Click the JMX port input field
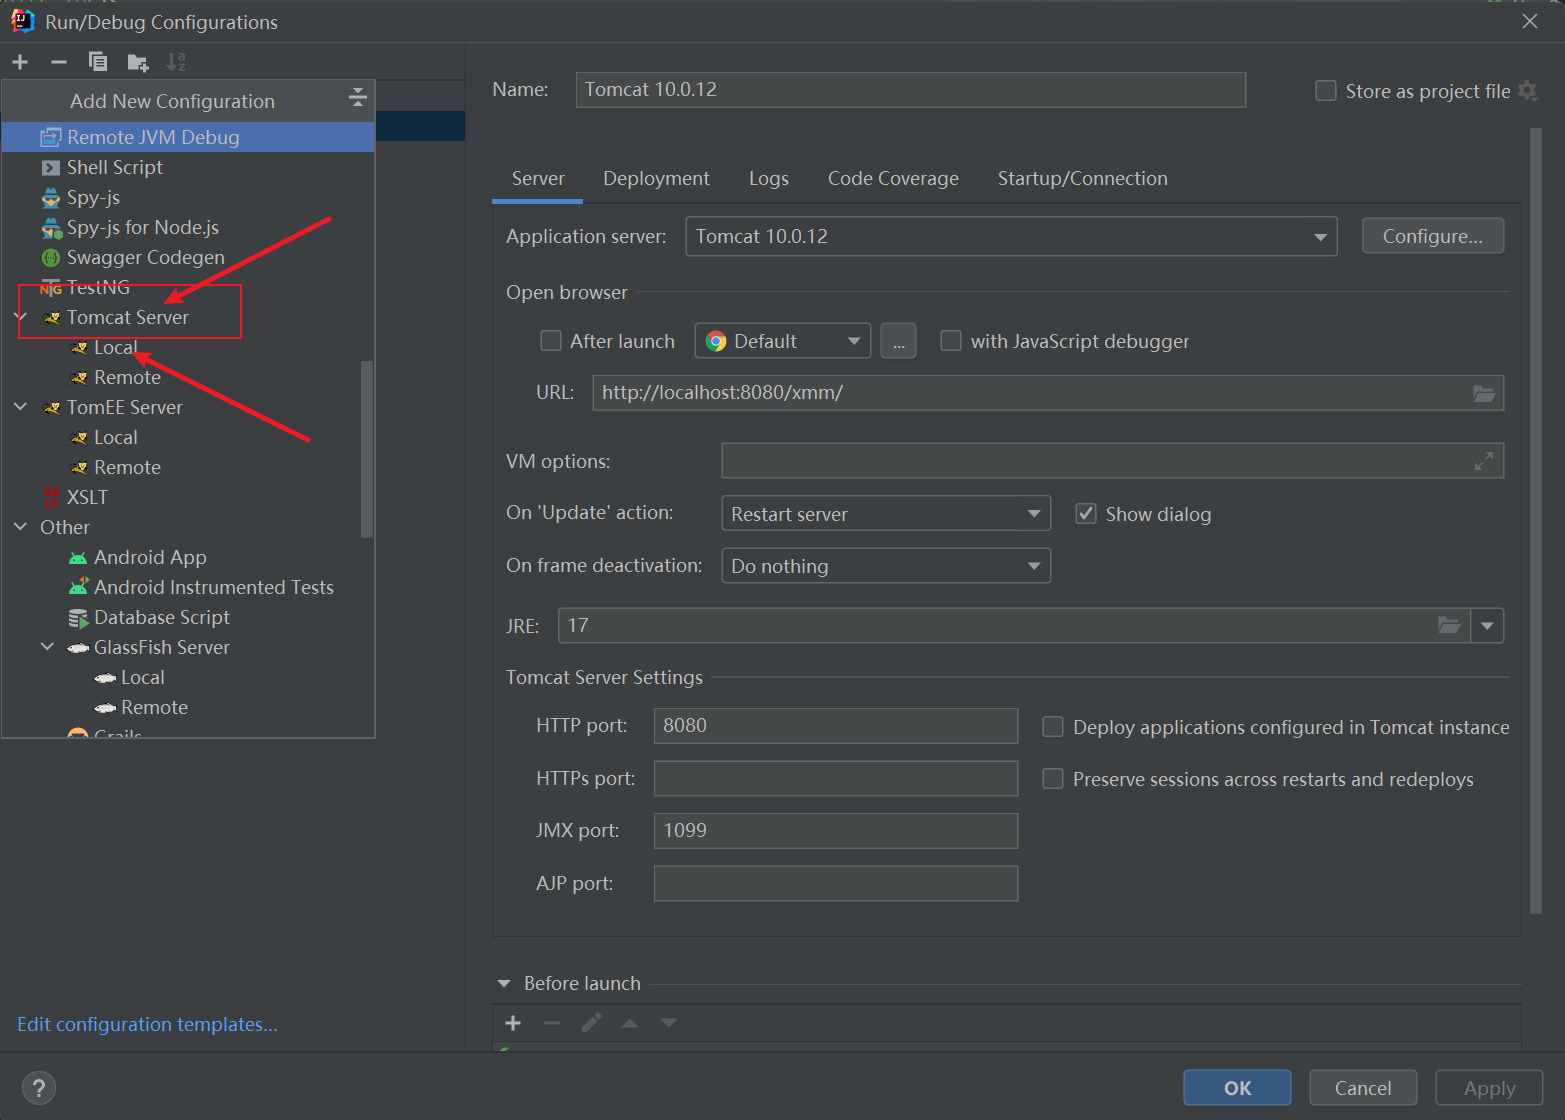This screenshot has width=1565, height=1120. tap(836, 831)
